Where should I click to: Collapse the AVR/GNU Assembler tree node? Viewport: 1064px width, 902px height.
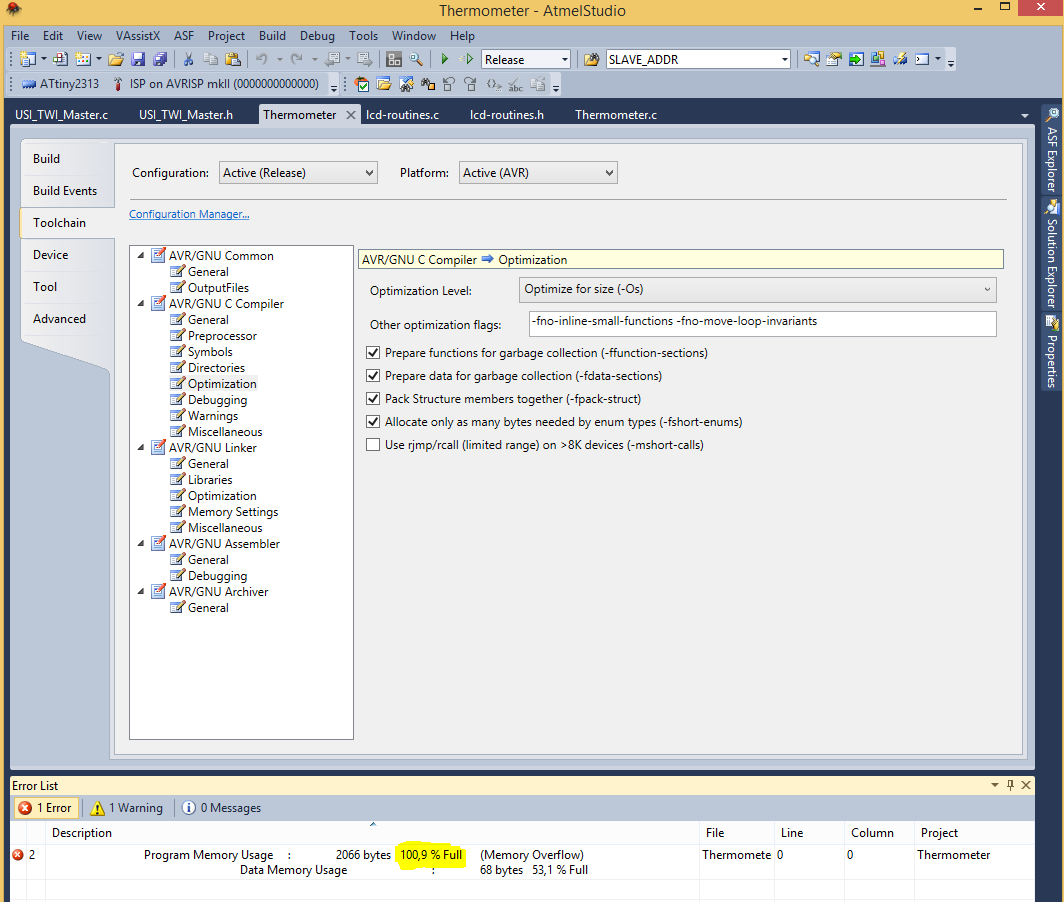(141, 544)
